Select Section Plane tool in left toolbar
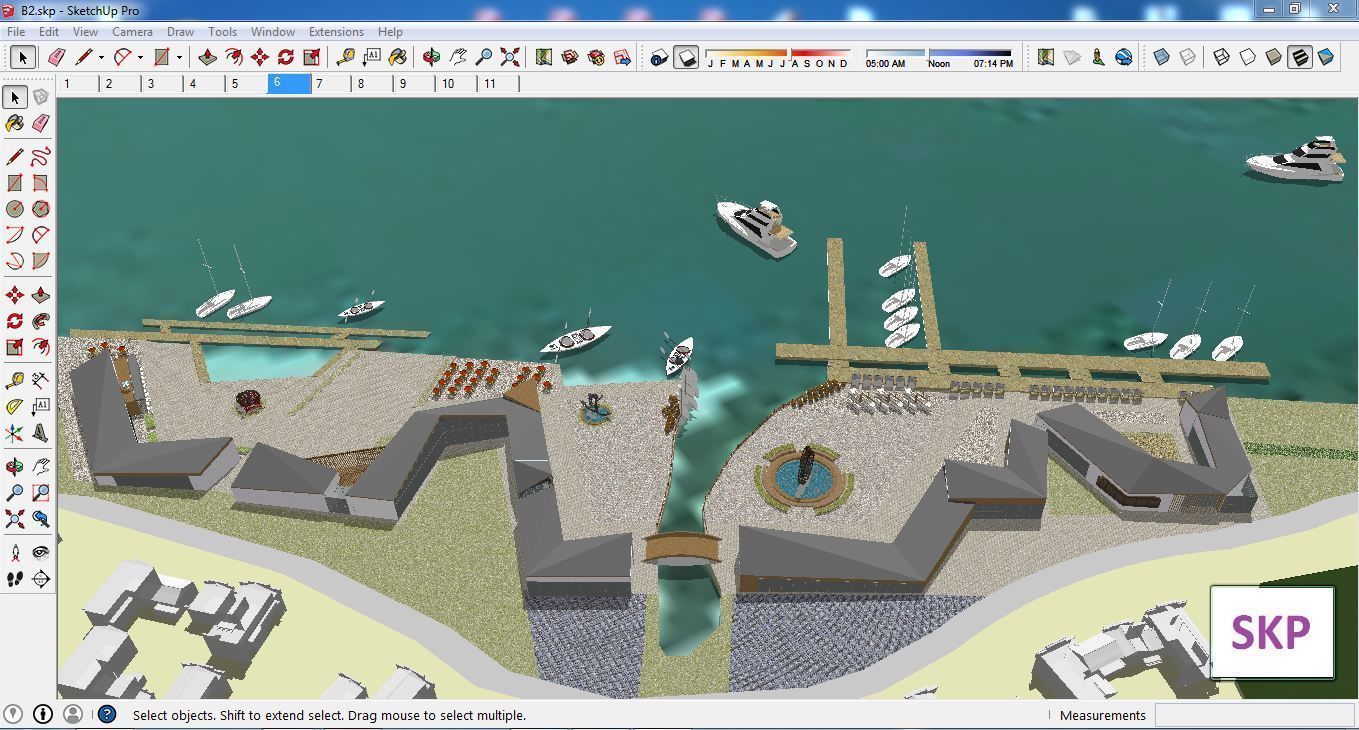This screenshot has height=730, width=1359. click(41, 579)
